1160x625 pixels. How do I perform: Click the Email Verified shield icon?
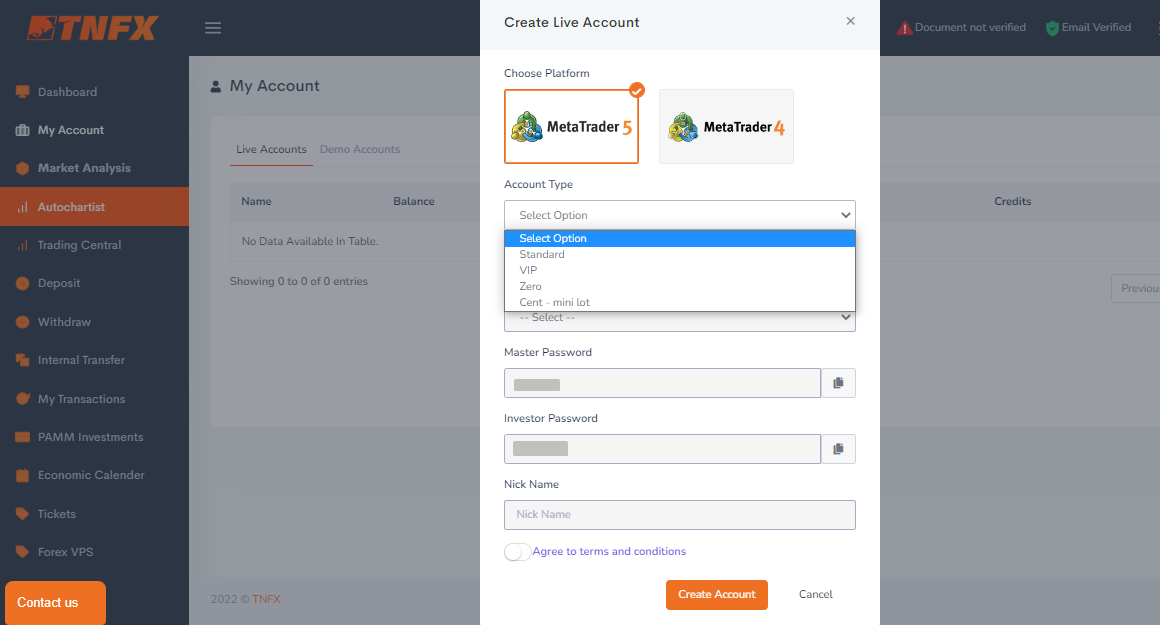(1052, 28)
